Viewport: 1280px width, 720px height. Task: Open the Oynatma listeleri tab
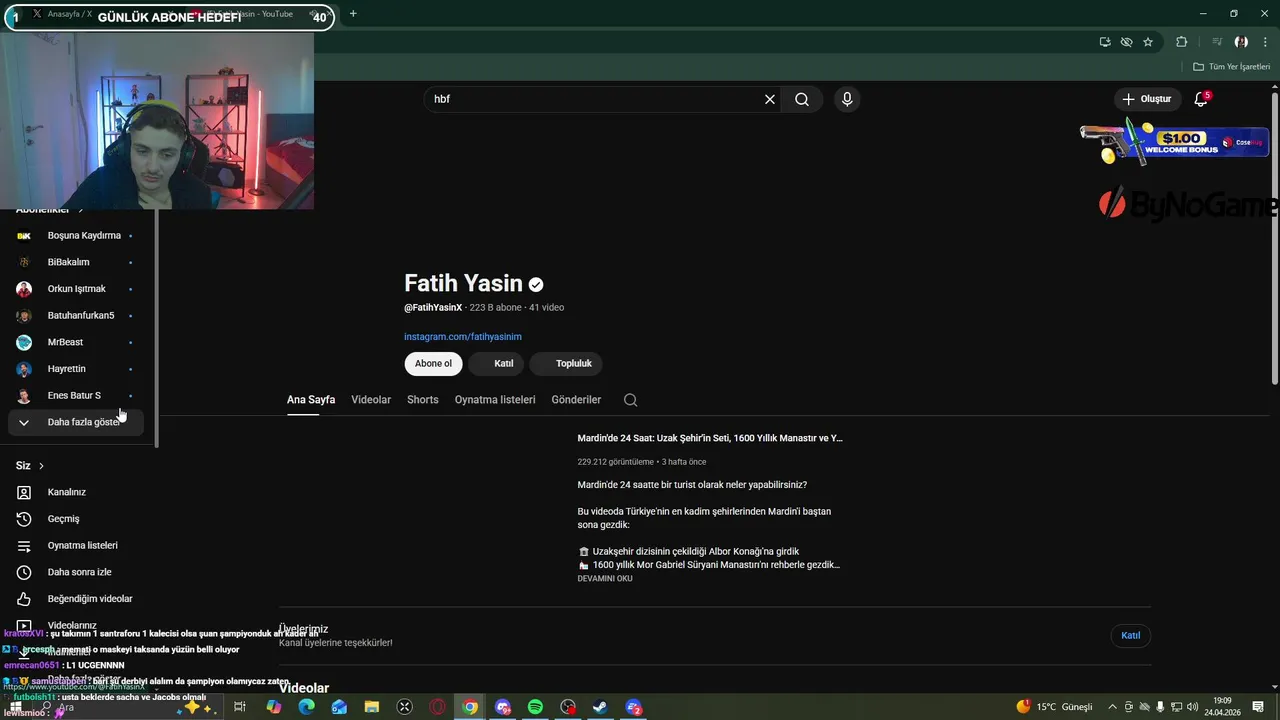pos(495,400)
